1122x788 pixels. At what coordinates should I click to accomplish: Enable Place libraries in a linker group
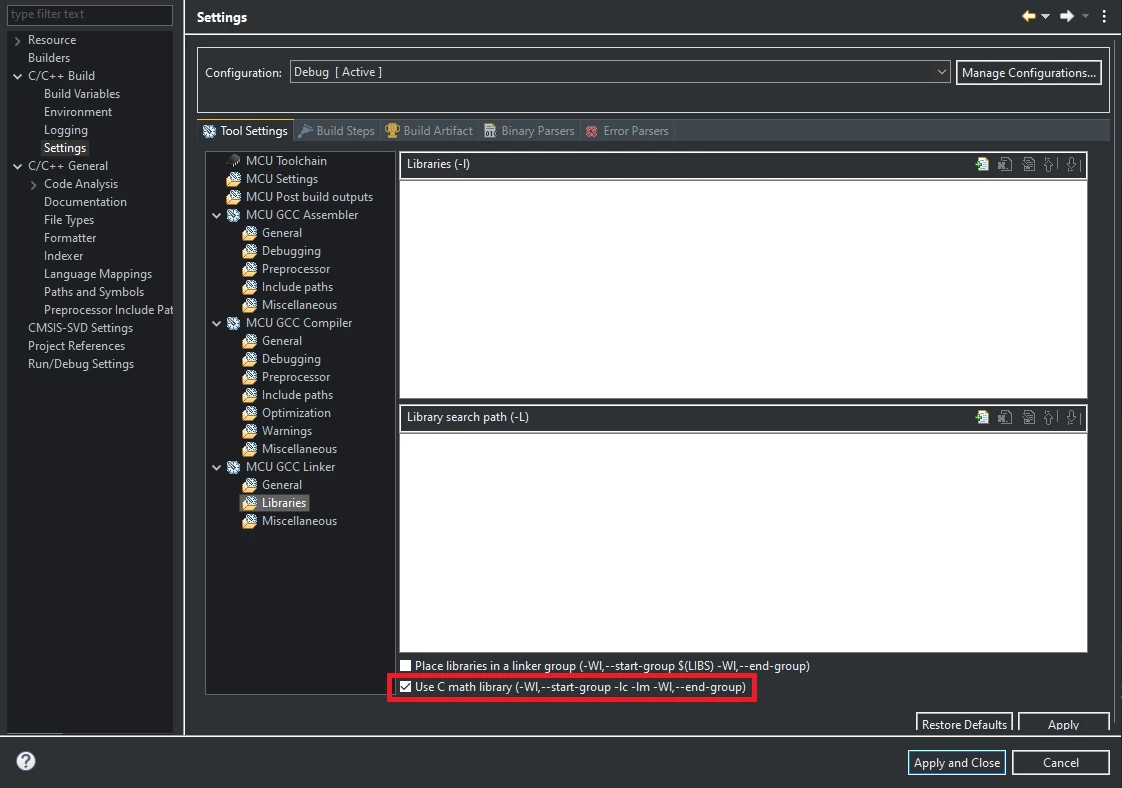pos(406,666)
